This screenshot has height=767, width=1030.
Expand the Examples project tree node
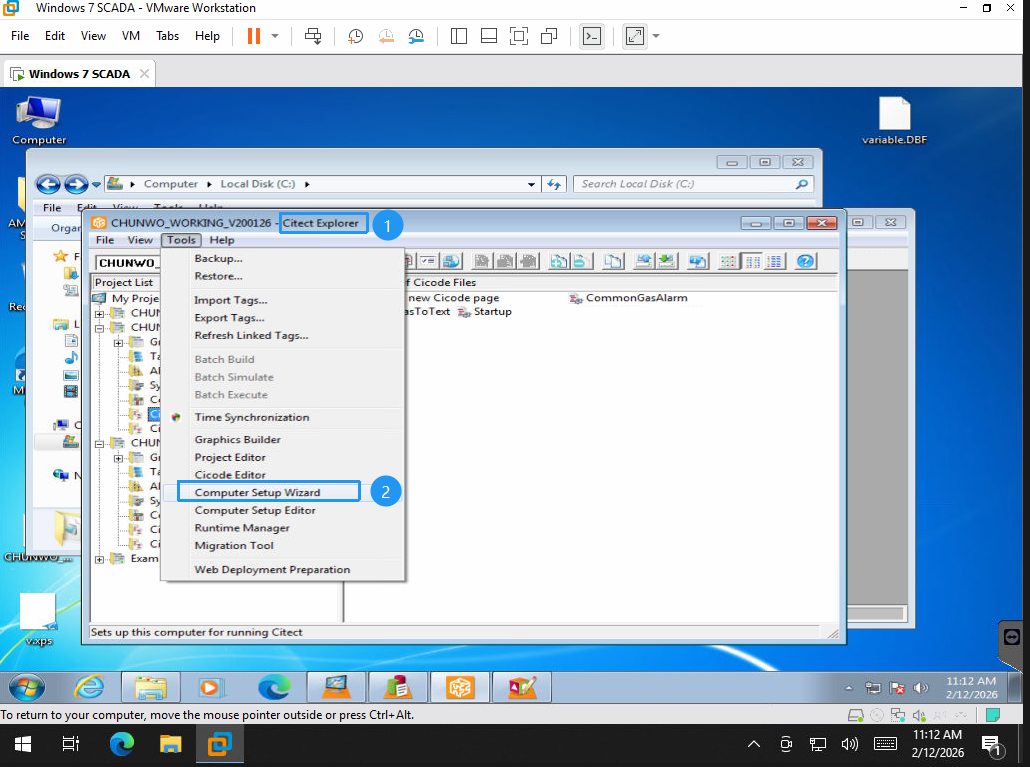coord(100,559)
